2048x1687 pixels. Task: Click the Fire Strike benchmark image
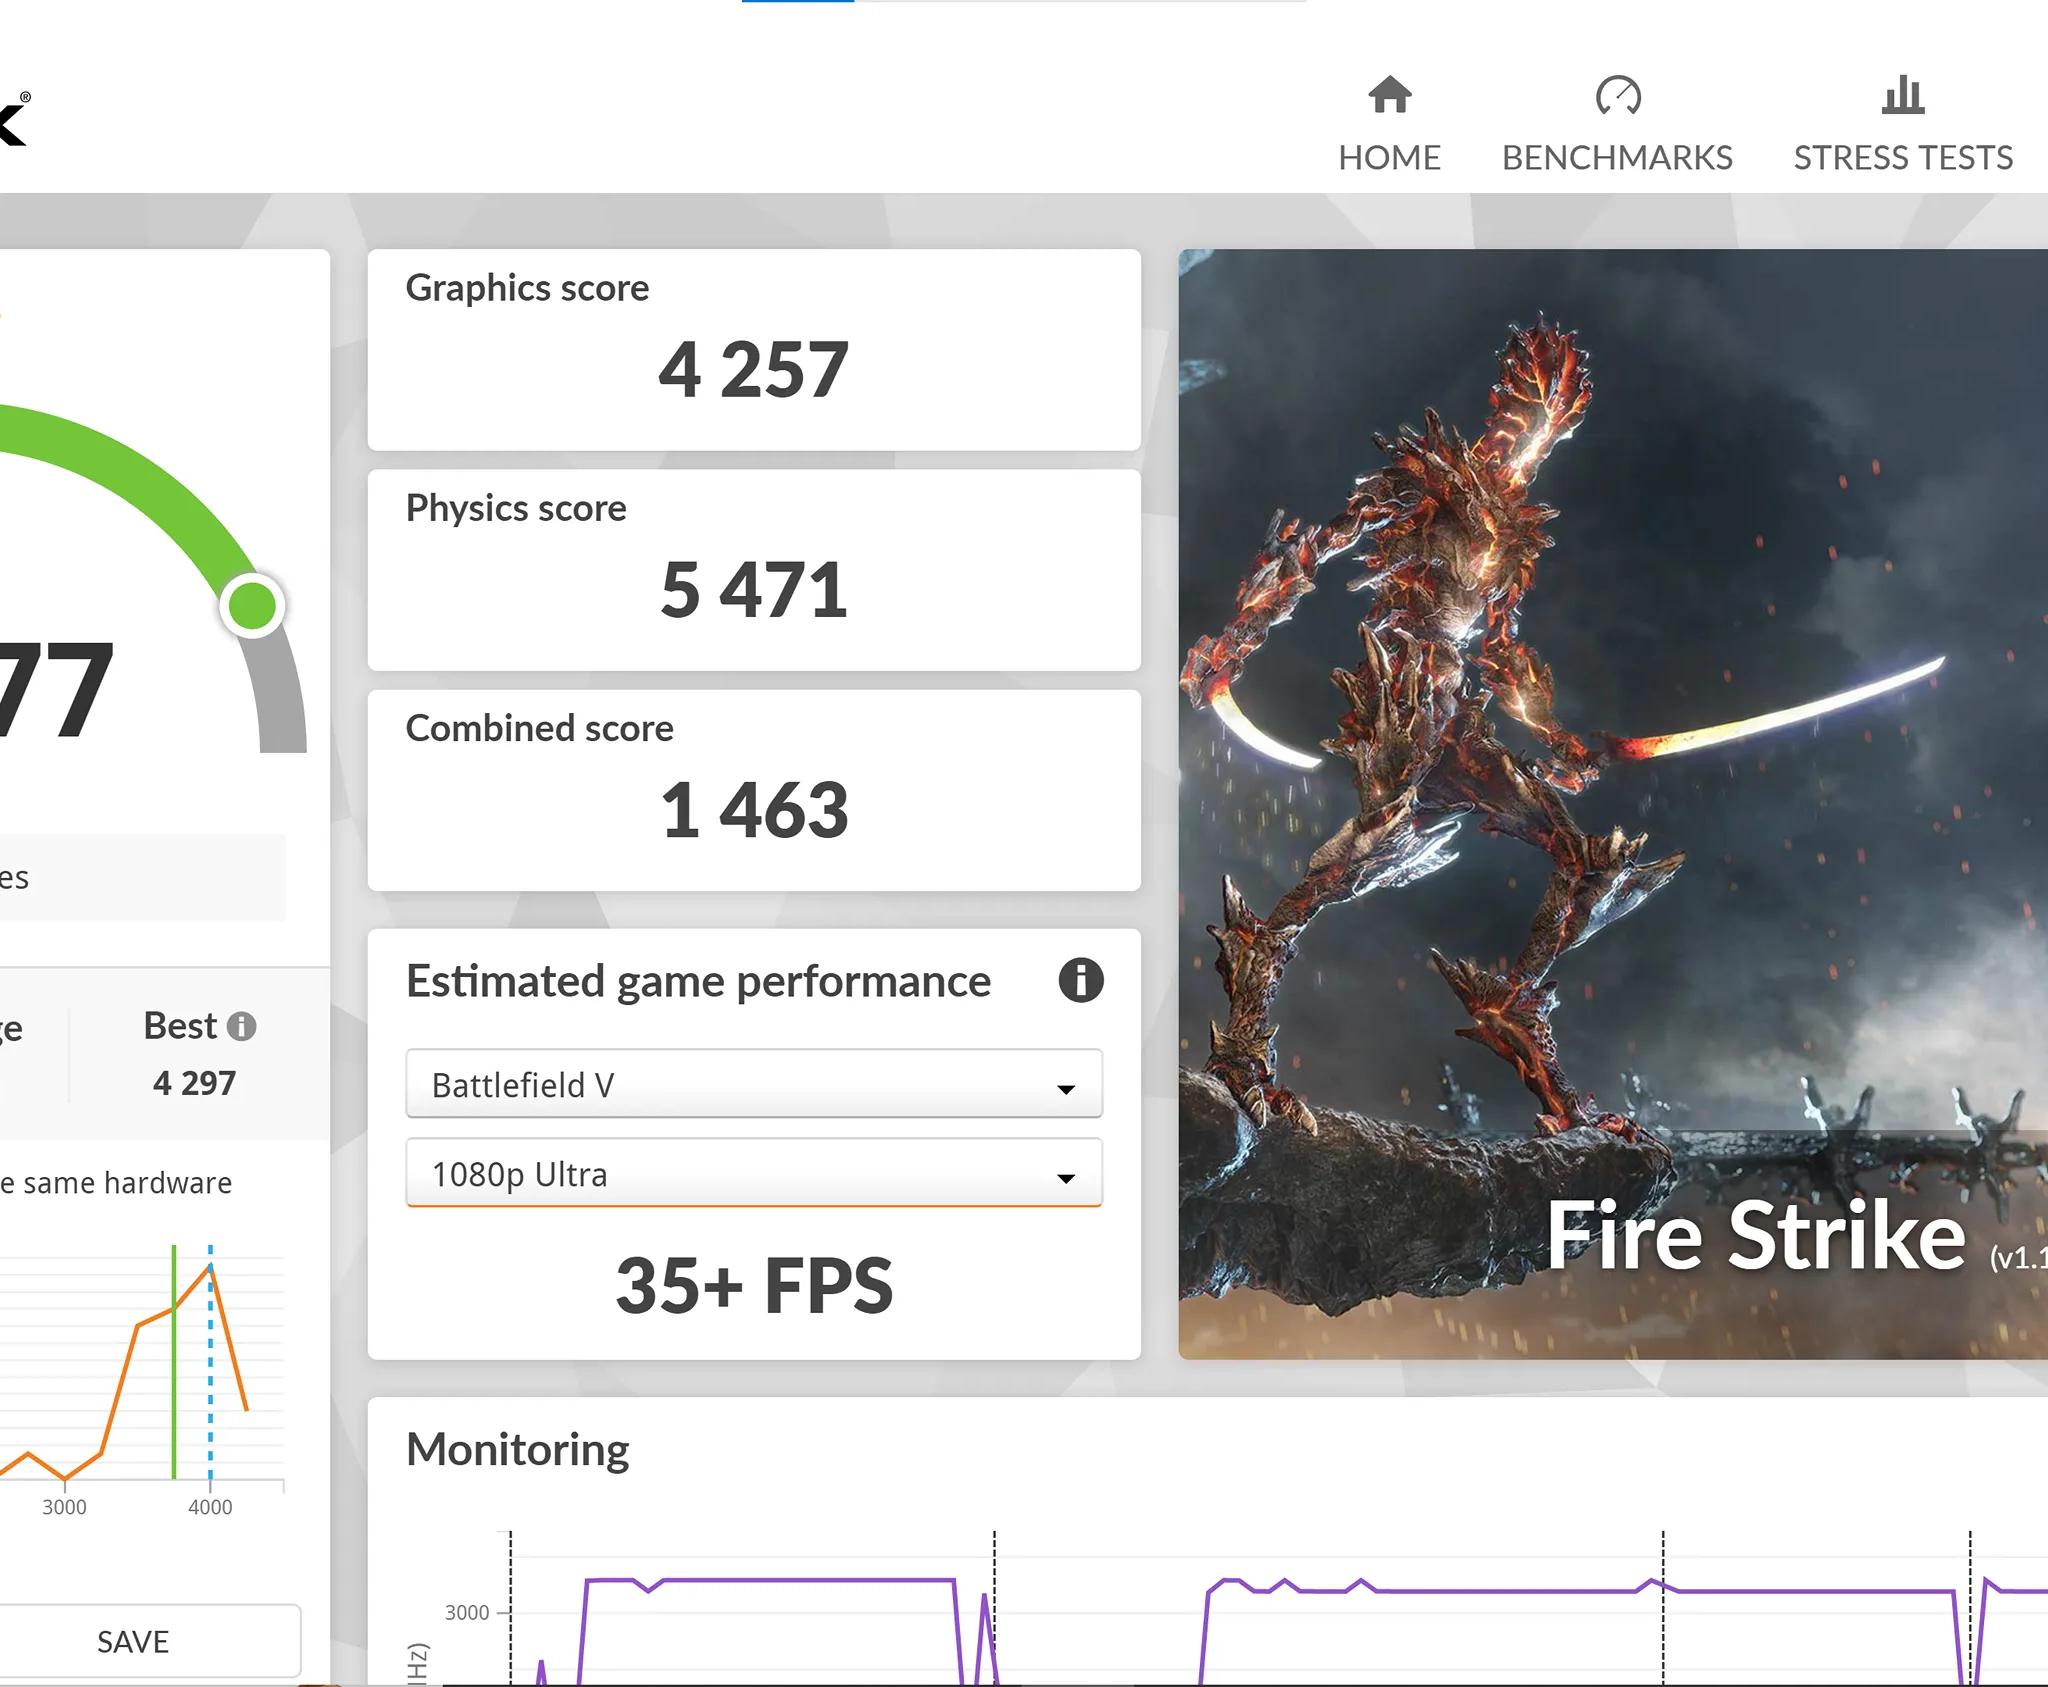click(1613, 804)
